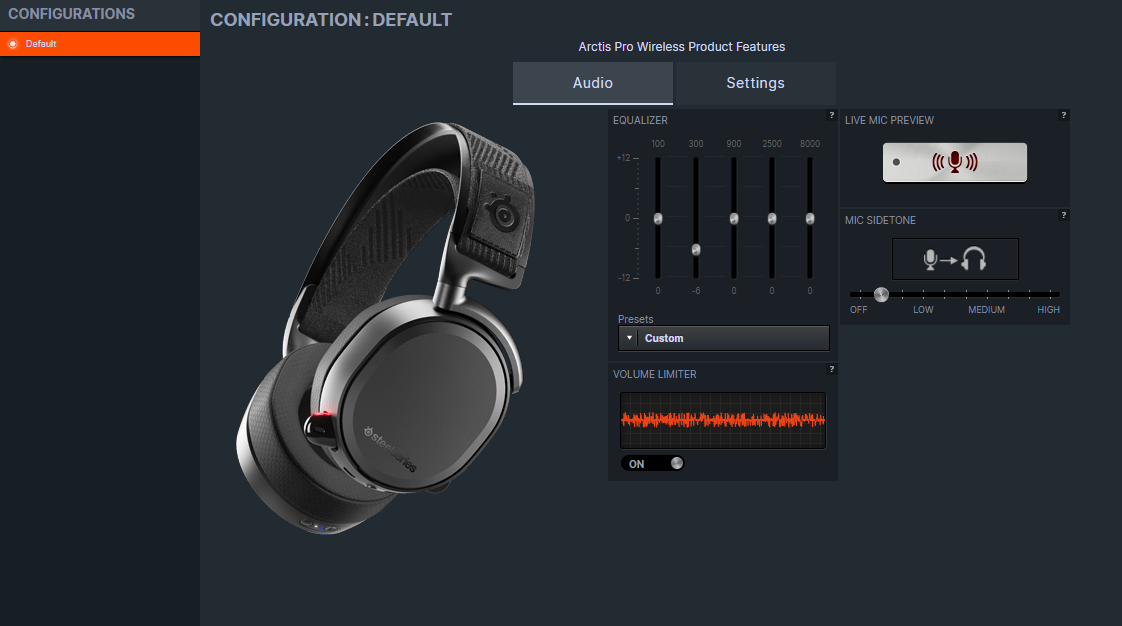Click the 8000 Hz equalizer slider knob
The width and height of the screenshot is (1122, 626).
coord(810,218)
